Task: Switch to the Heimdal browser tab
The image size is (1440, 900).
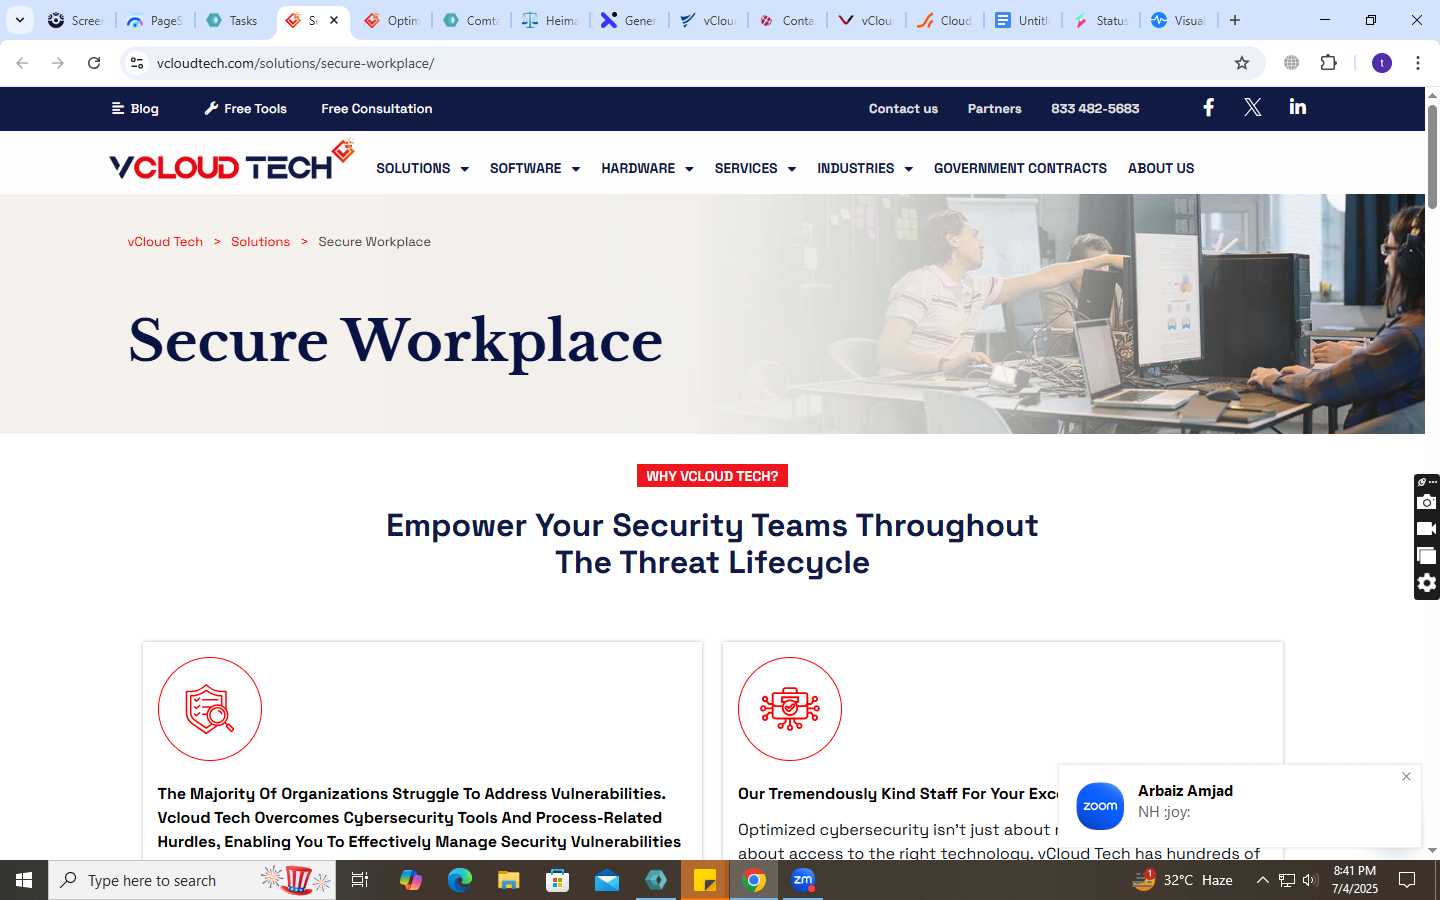Action: (x=550, y=20)
